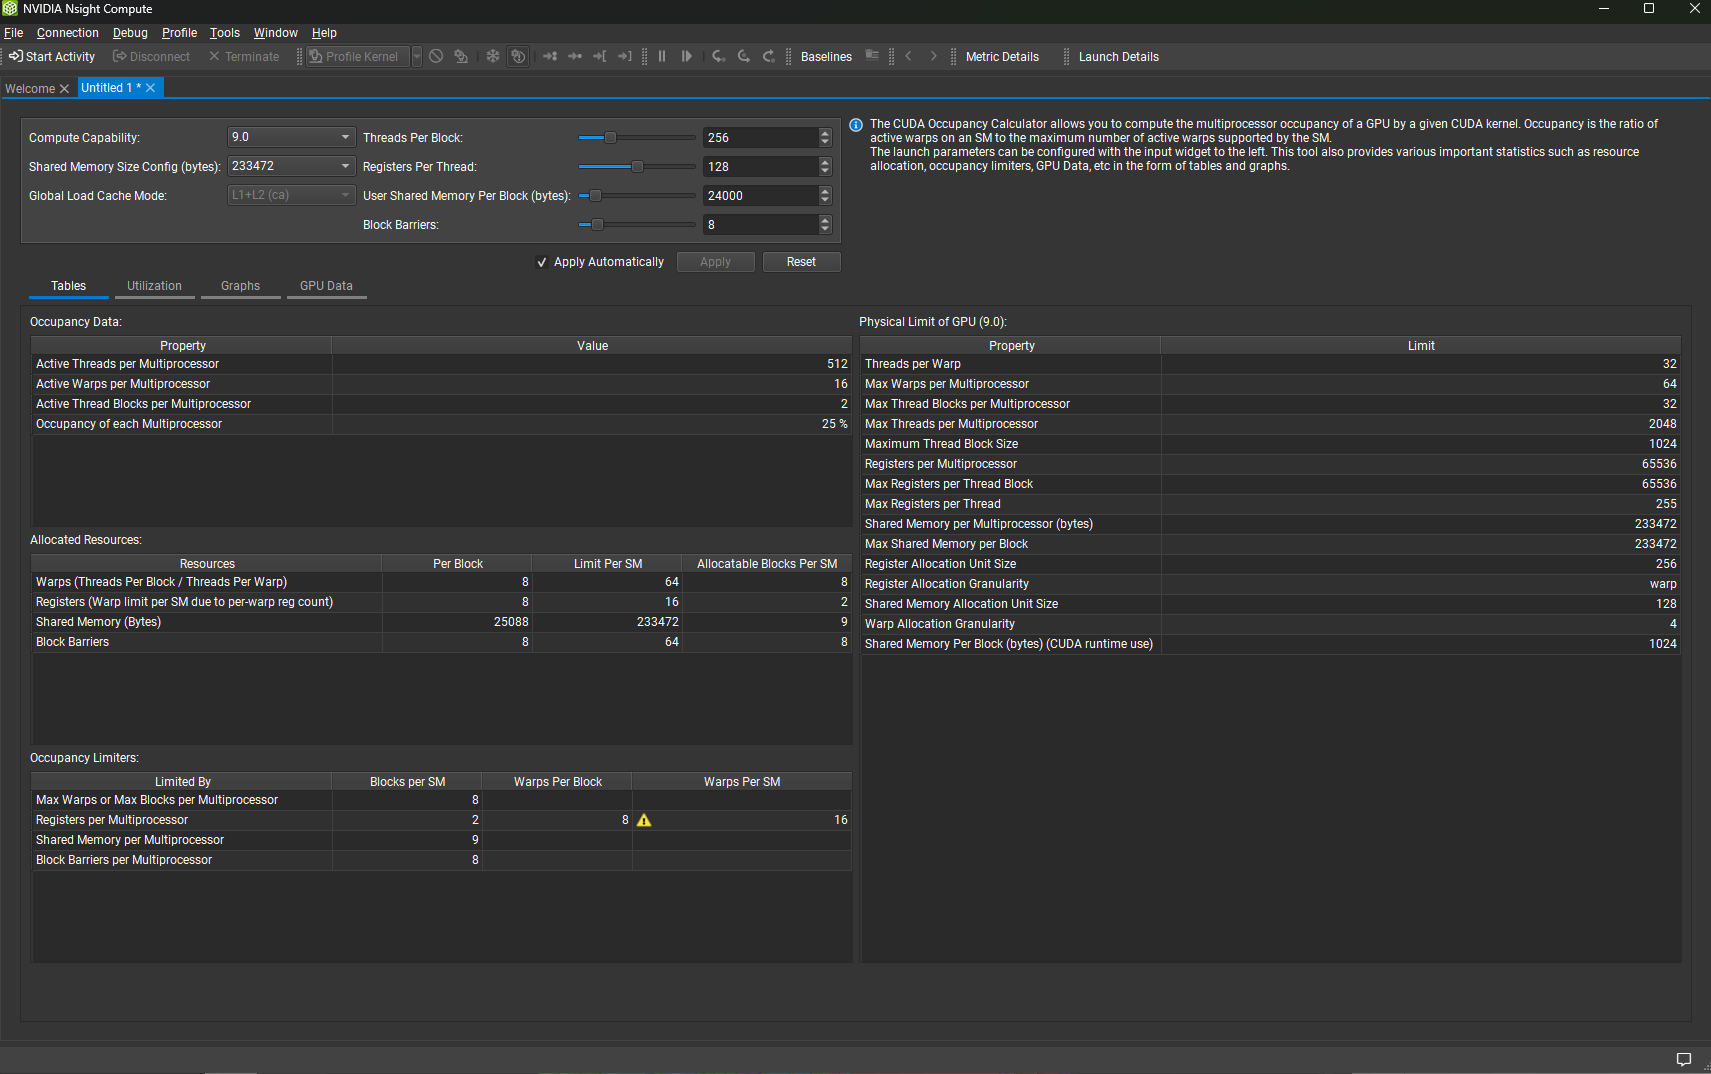Switch to the Utilization tab
The image size is (1711, 1074).
pos(154,286)
